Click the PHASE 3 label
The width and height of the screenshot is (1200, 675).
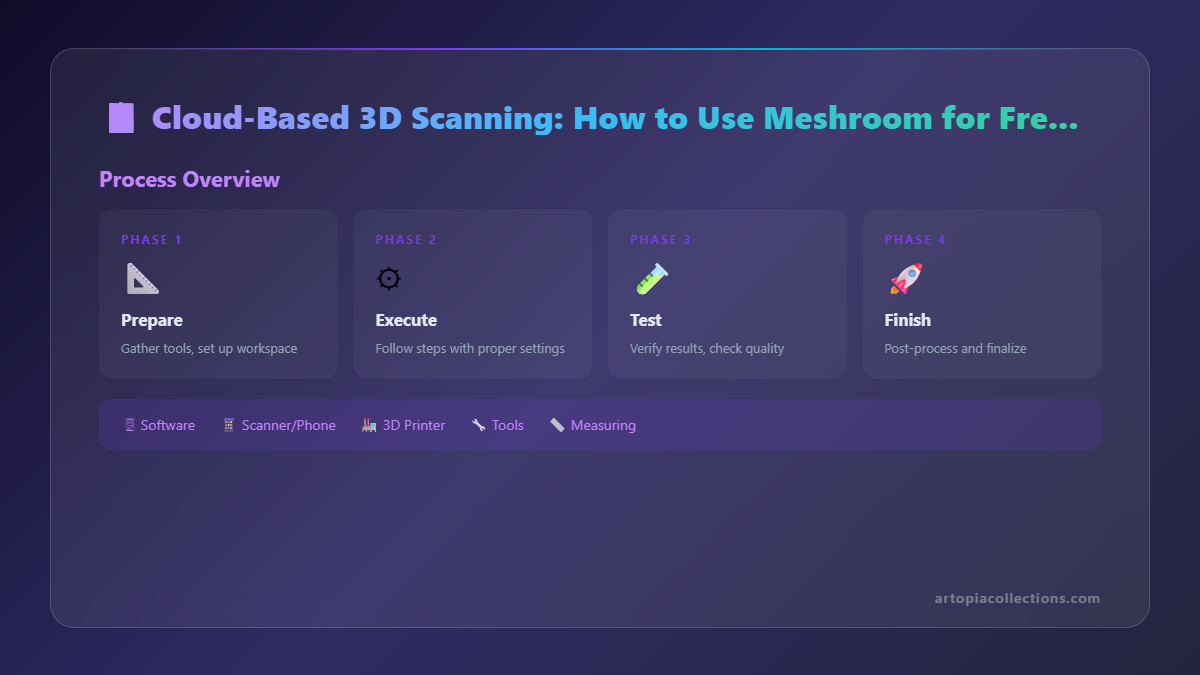click(661, 240)
